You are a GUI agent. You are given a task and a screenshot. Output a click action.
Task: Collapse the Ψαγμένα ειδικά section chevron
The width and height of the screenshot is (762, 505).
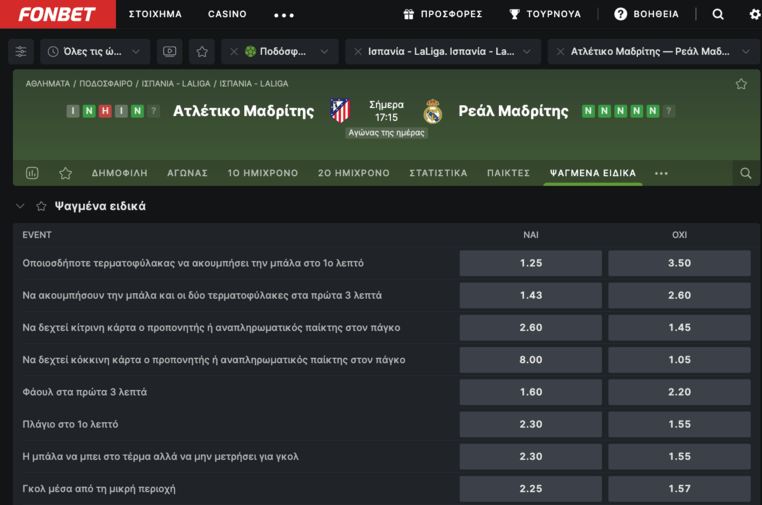20,206
